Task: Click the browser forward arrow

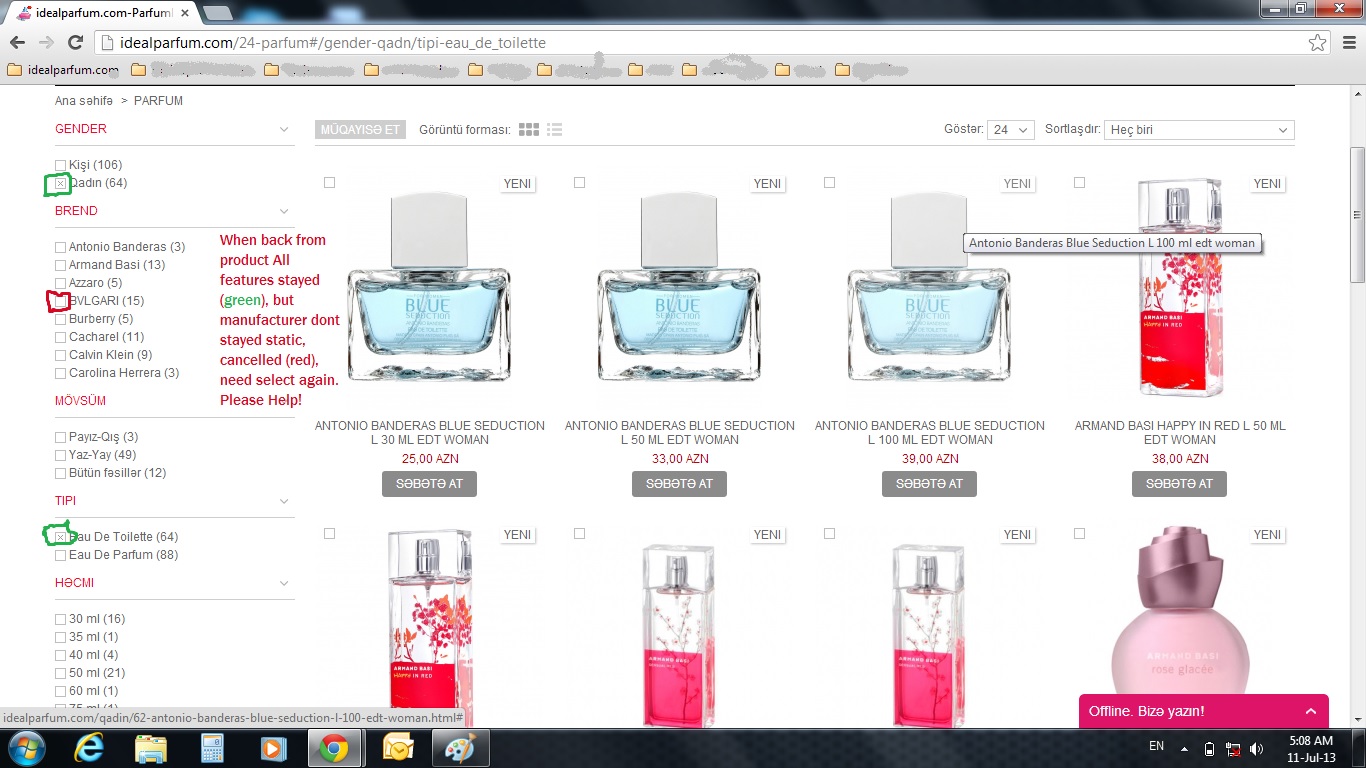Action: coord(45,43)
